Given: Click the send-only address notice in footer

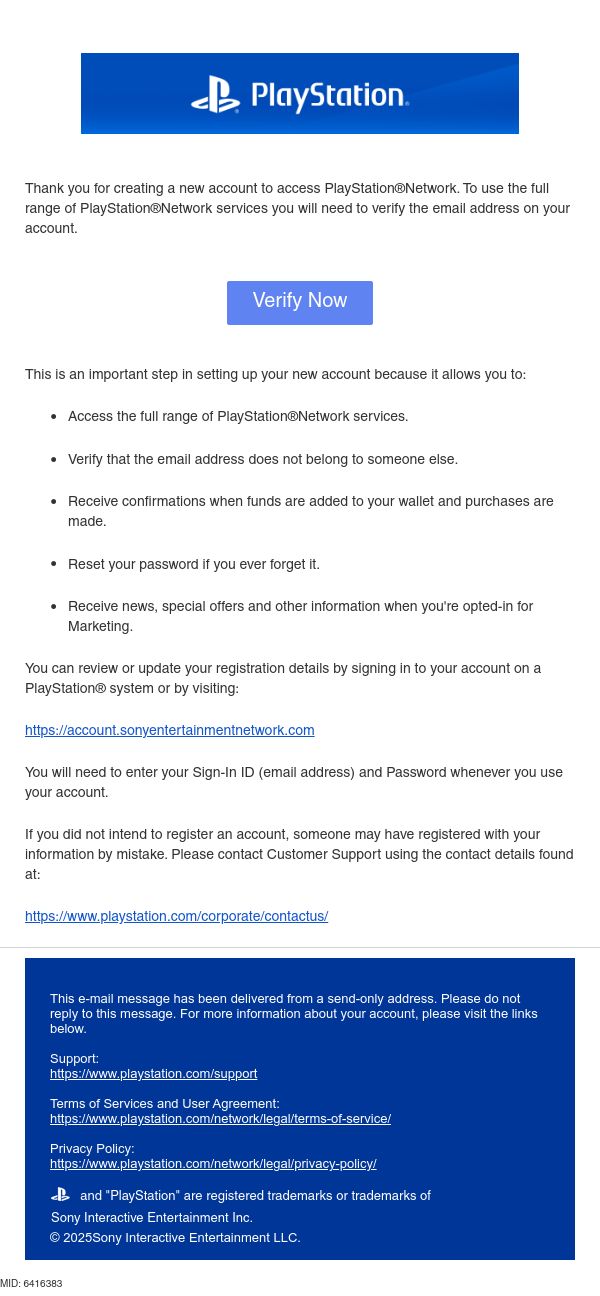Looking at the screenshot, I should coord(294,1013).
